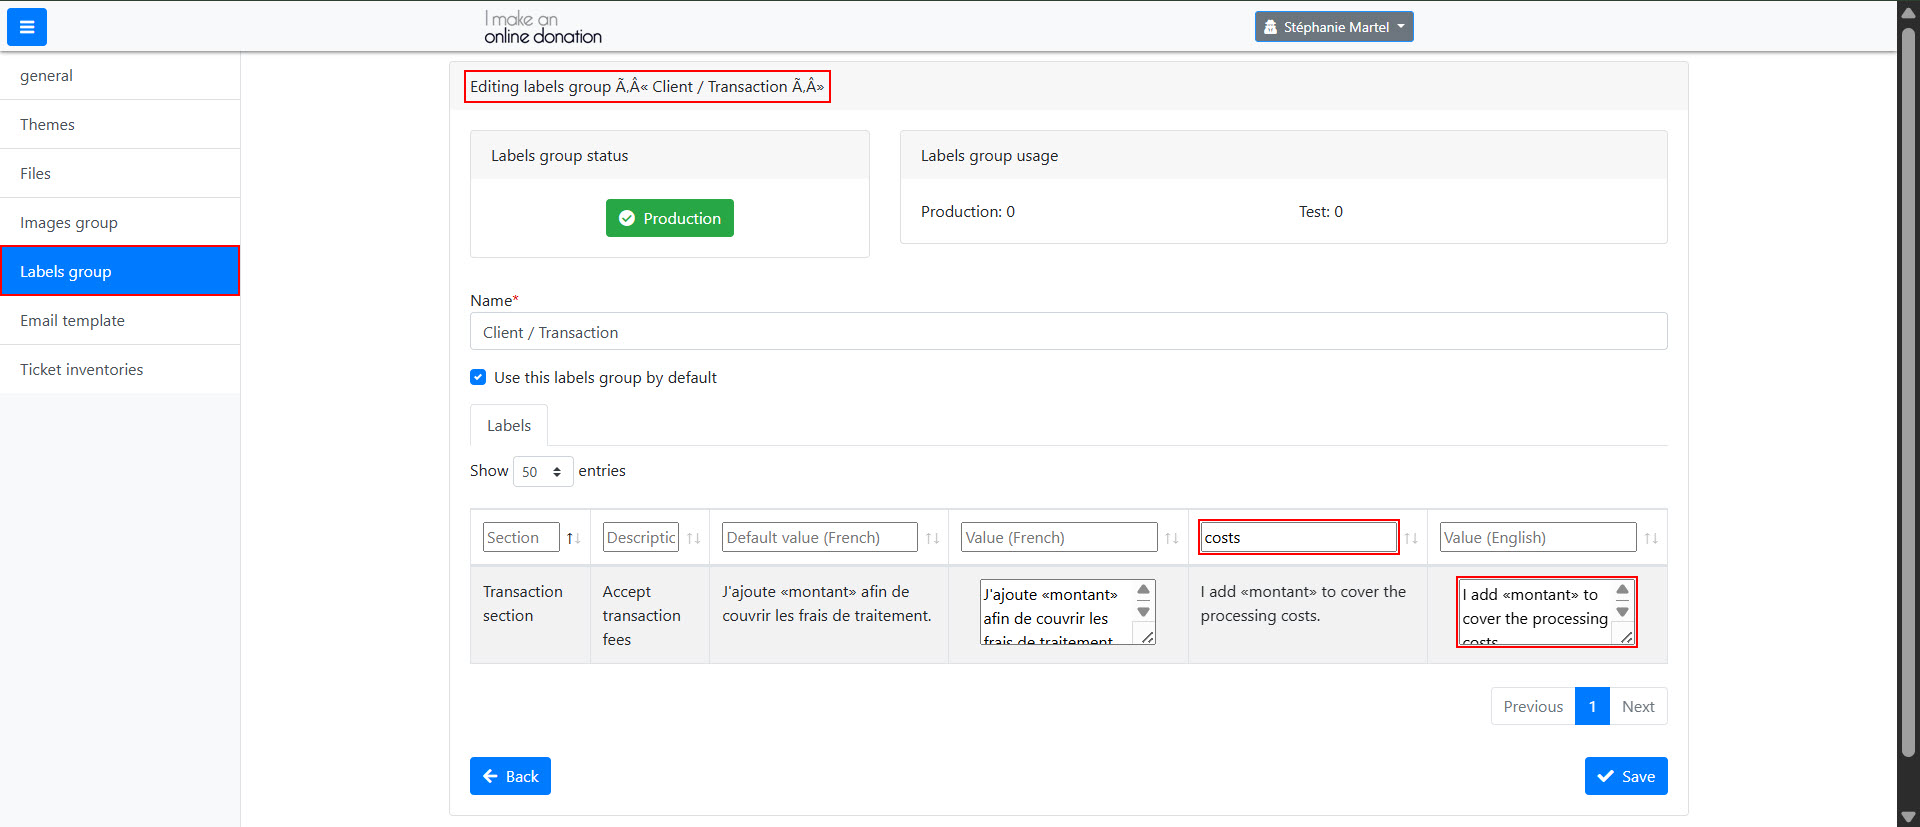The height and width of the screenshot is (827, 1920).
Task: Click the Save button
Action: click(1625, 776)
